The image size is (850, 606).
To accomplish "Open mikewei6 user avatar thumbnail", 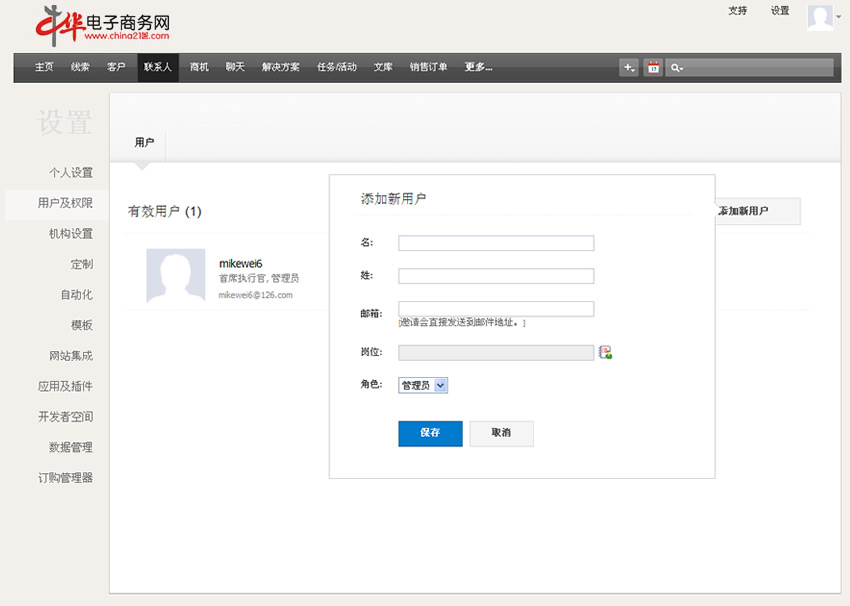I will (x=175, y=276).
